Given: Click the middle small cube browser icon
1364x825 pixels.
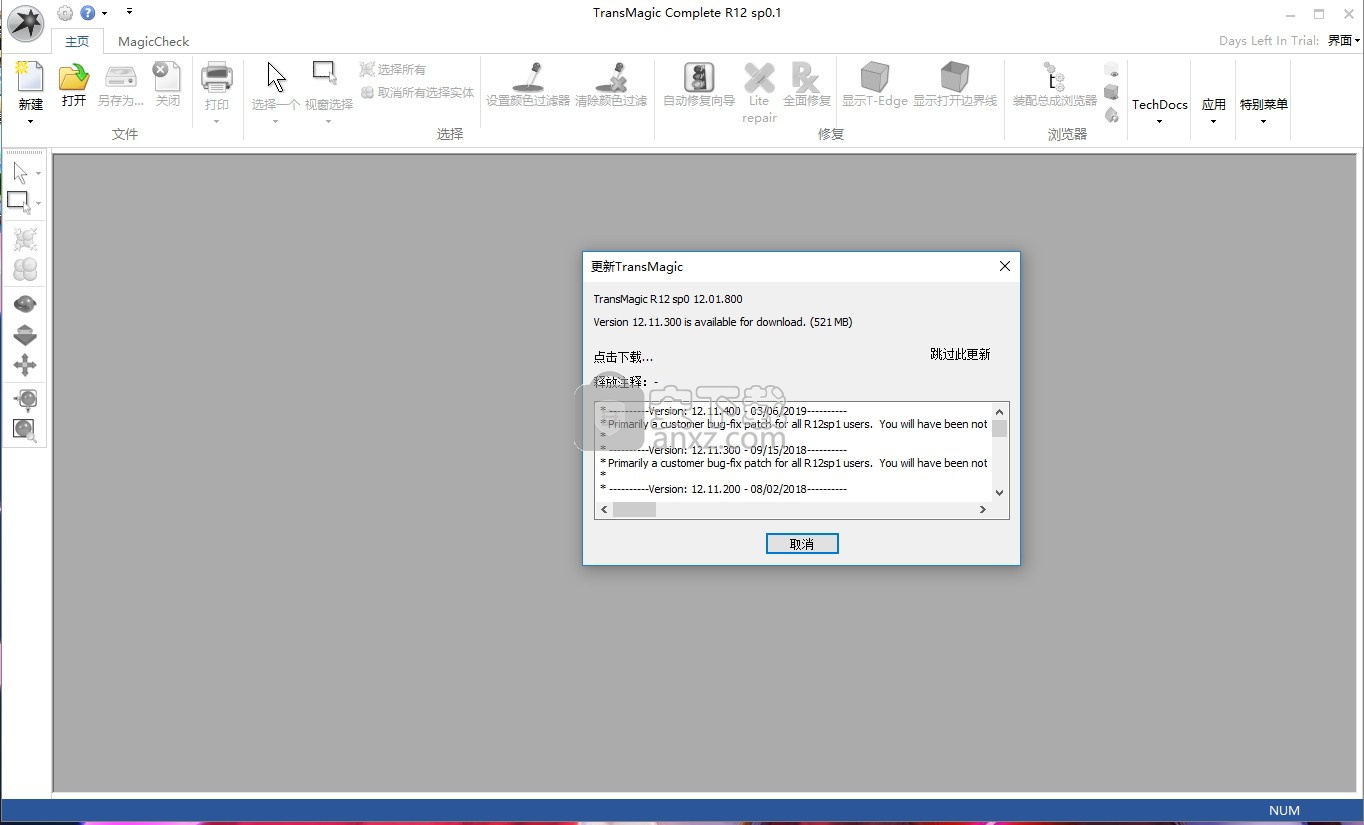Looking at the screenshot, I should 1112,93.
